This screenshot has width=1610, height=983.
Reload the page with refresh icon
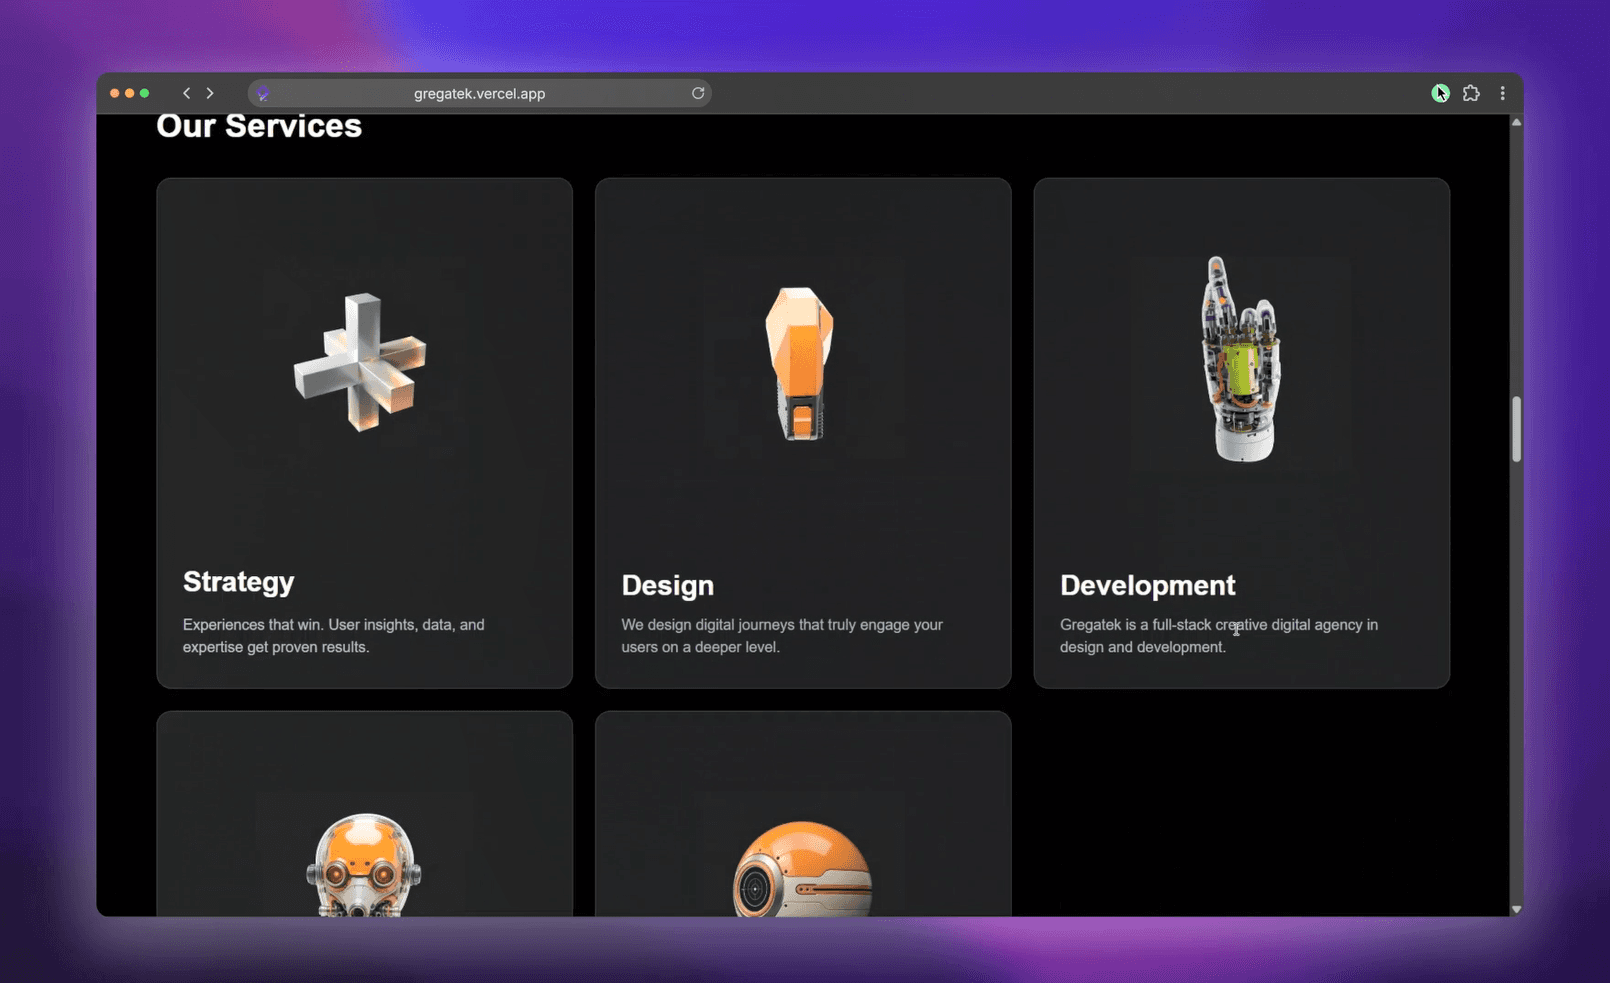(698, 93)
